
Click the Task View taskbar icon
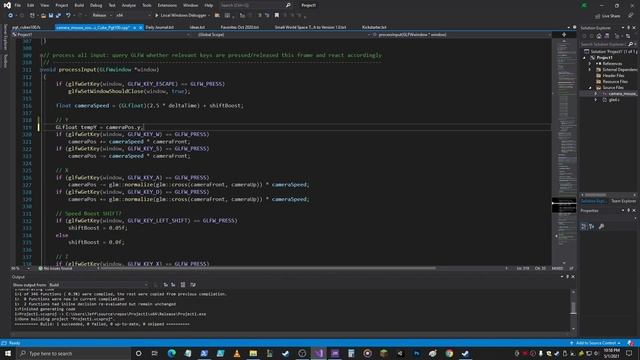pos(155,353)
